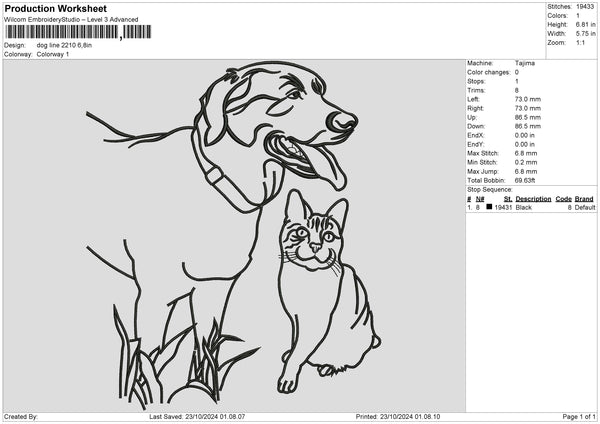Image resolution: width=600 pixels, height=424 pixels.
Task: Click the 'Last Saved: 23/10/2024 01.08.07' footer text
Action: tap(197, 416)
